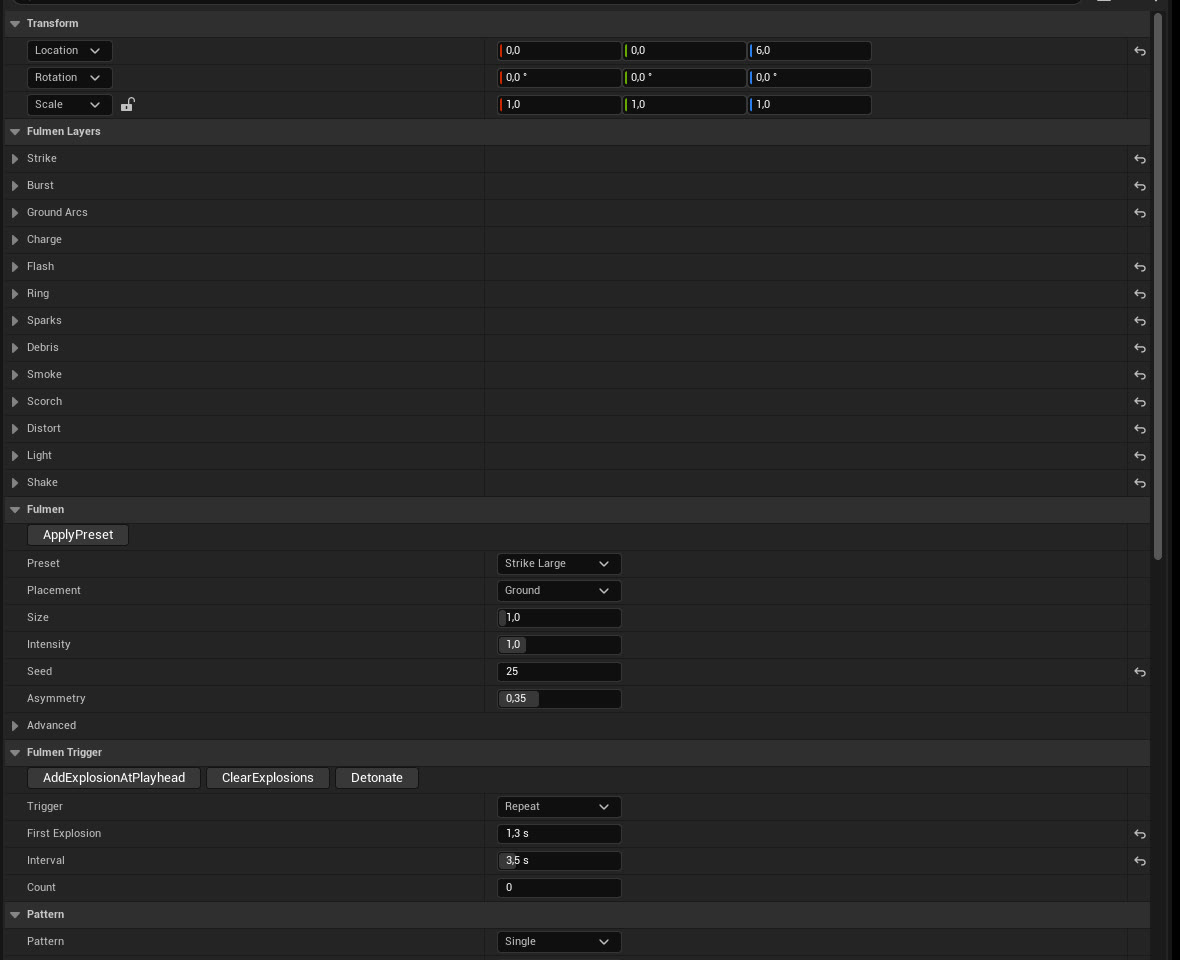The height and width of the screenshot is (960, 1180).
Task: Reset the Shake layer to default
Action: (x=1139, y=483)
